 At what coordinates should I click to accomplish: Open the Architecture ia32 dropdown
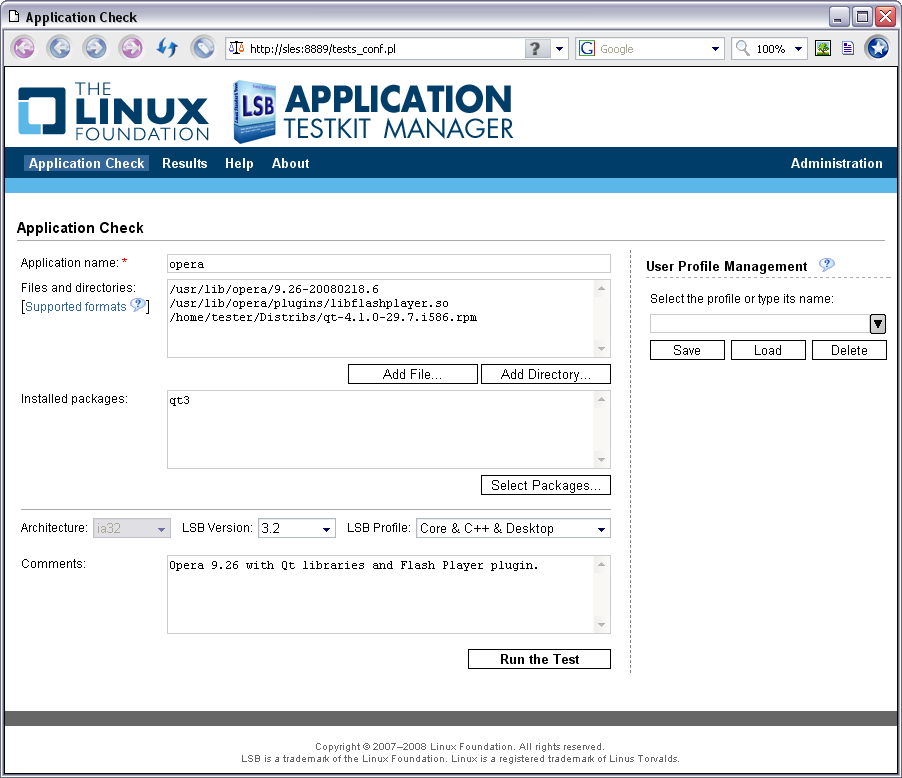click(132, 528)
